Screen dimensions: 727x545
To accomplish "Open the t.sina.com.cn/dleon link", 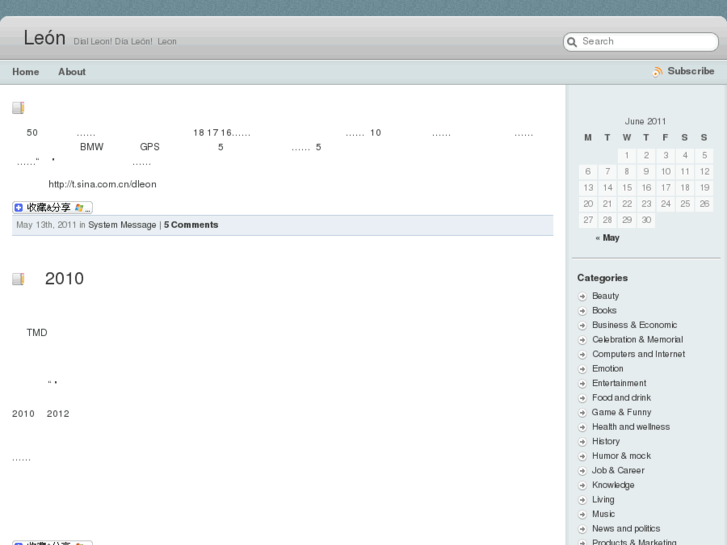I will tap(102, 184).
